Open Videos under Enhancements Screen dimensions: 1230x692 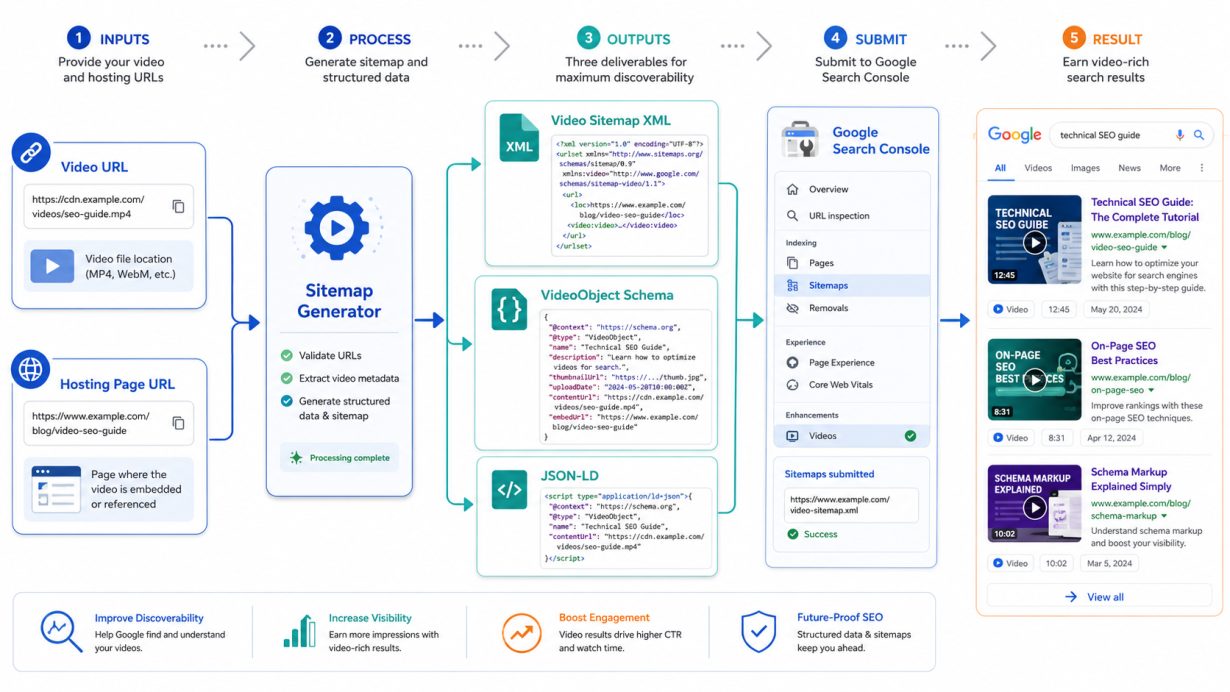(852, 436)
